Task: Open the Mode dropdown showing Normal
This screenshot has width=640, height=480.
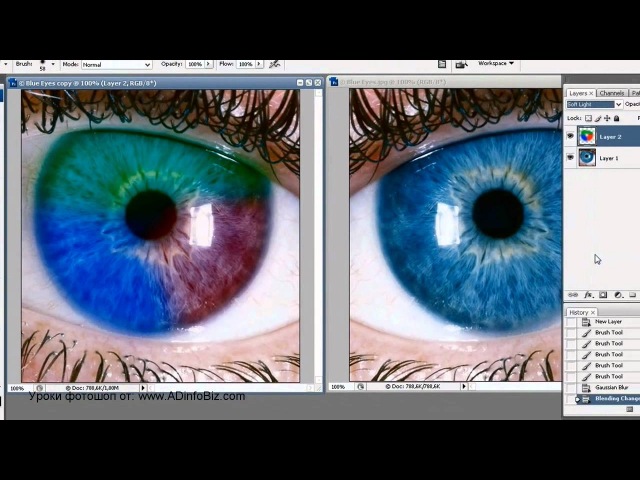Action: (117, 65)
